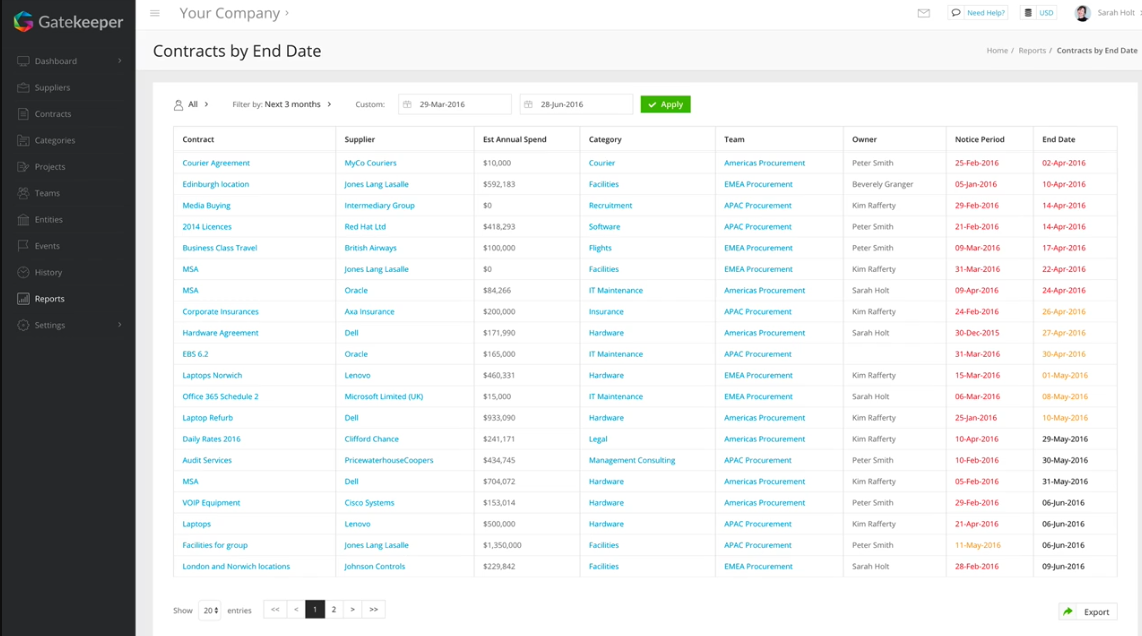Click the green arrow Export icon

1068,612
